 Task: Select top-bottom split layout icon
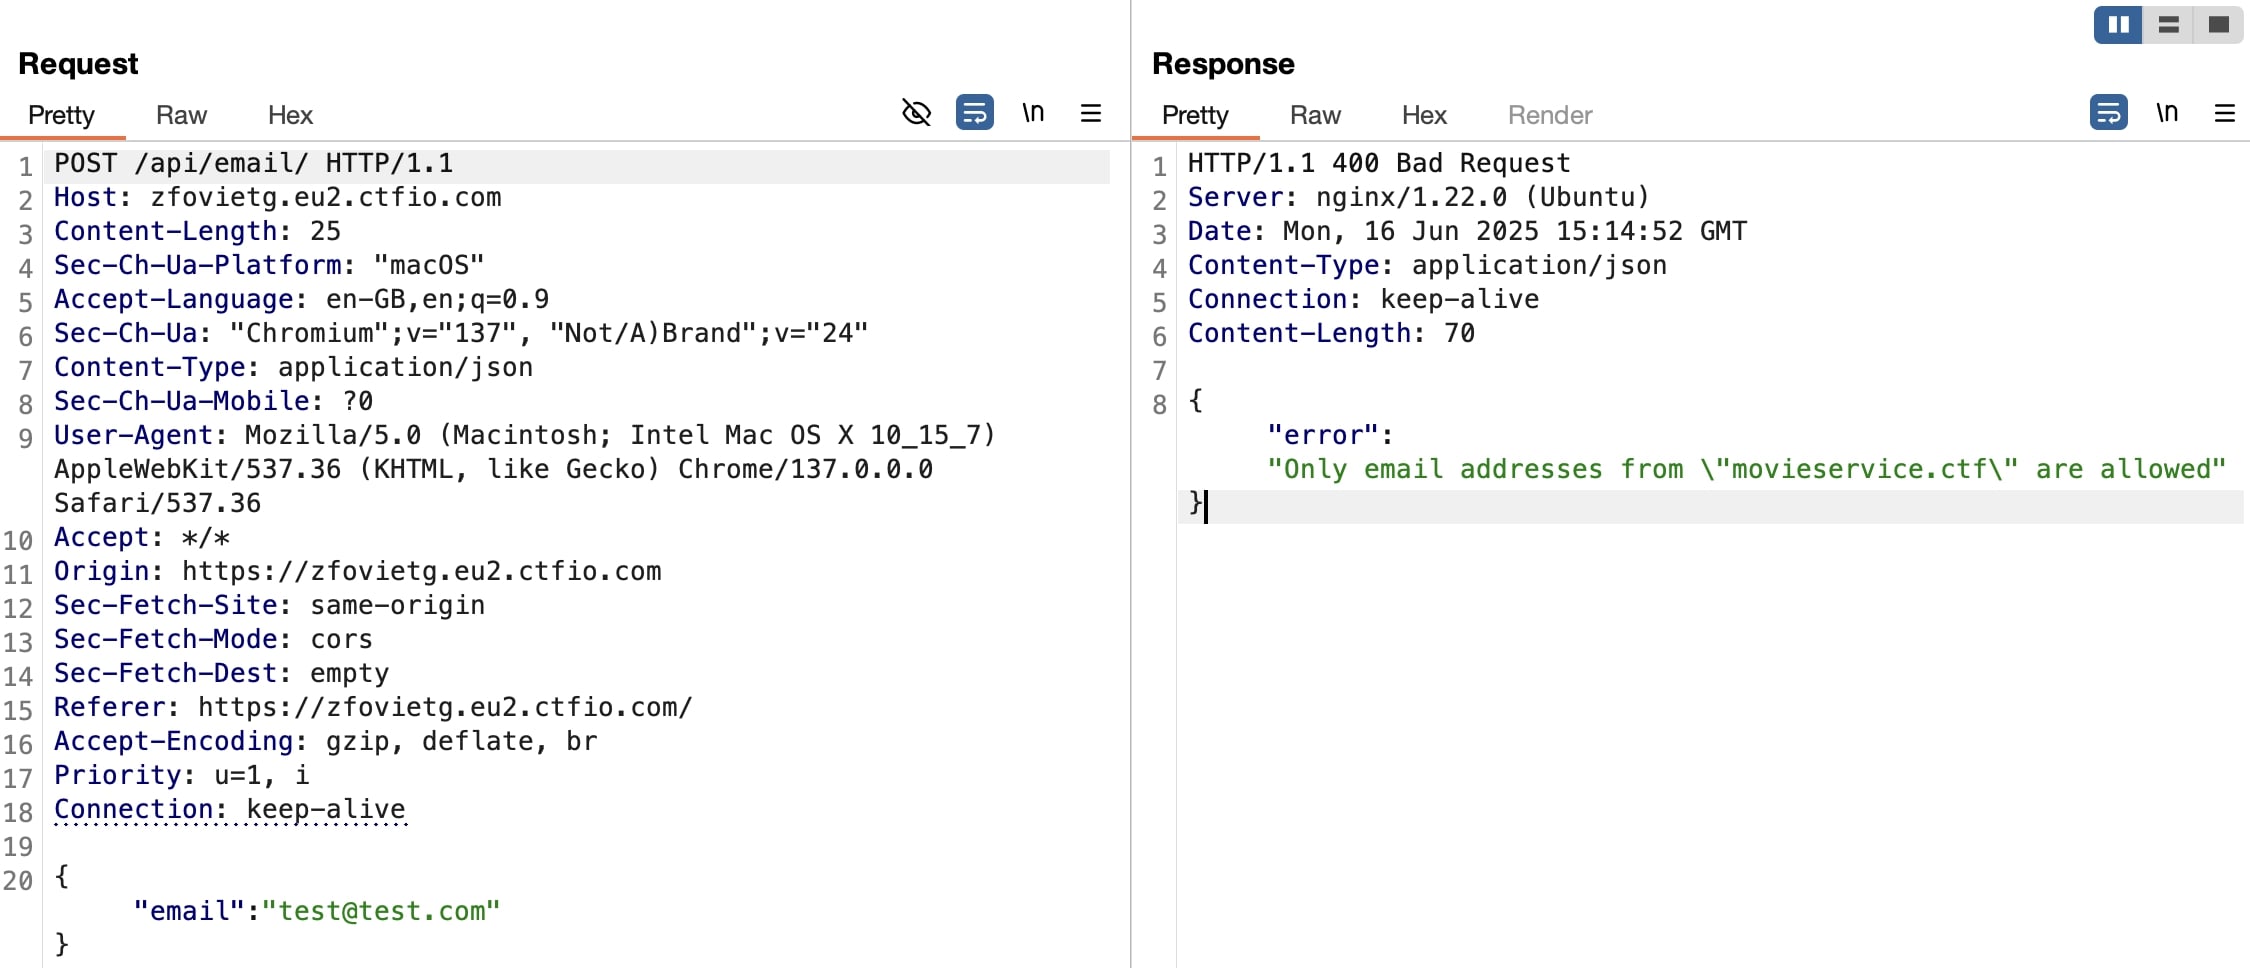(x=2168, y=25)
